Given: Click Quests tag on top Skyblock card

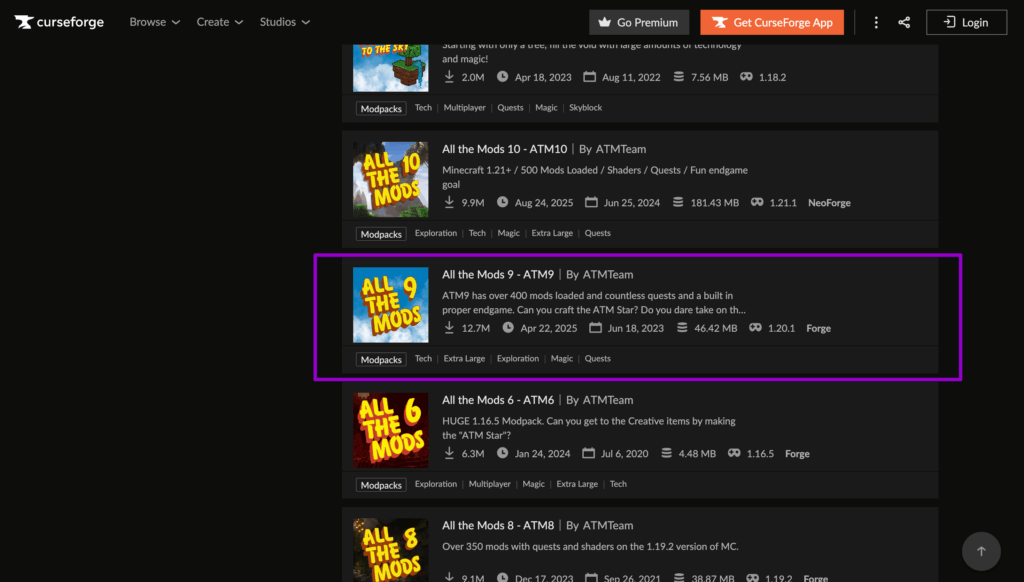Looking at the screenshot, I should coord(510,108).
